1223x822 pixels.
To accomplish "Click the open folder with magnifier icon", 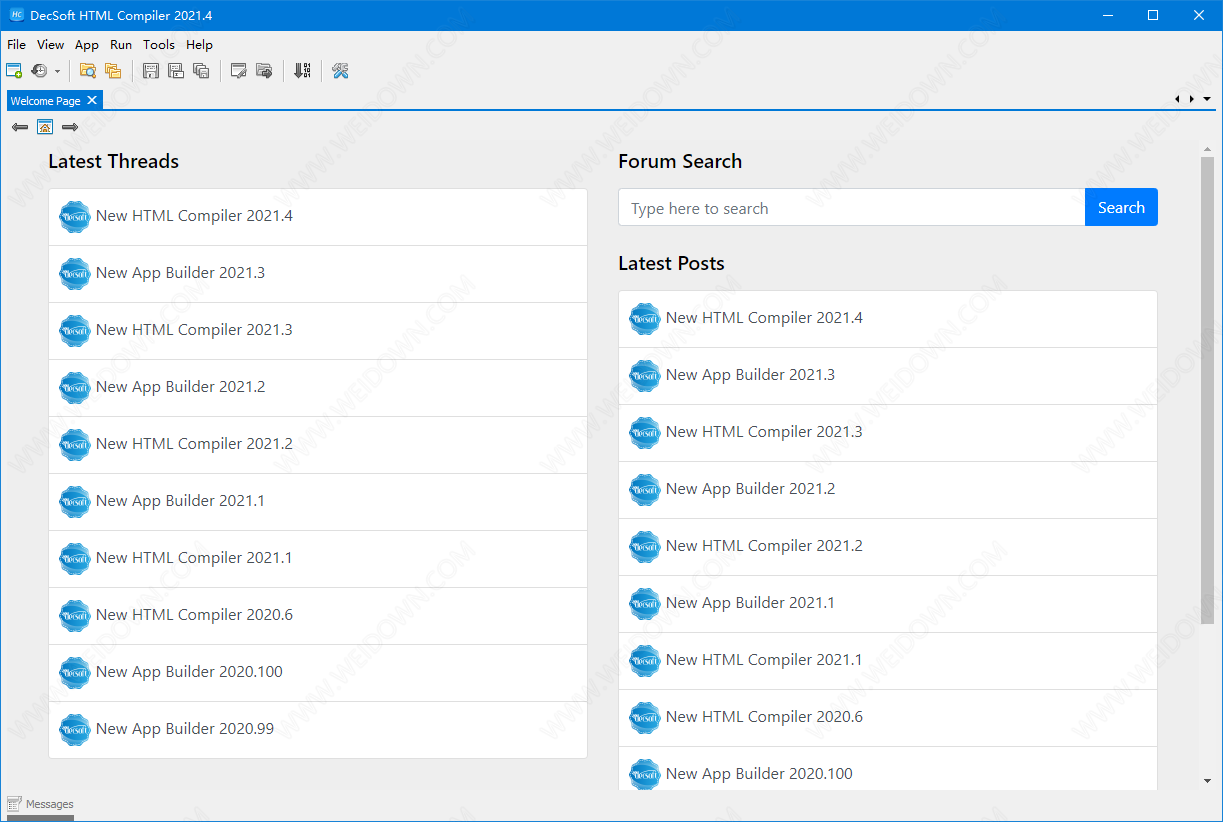I will pos(88,71).
